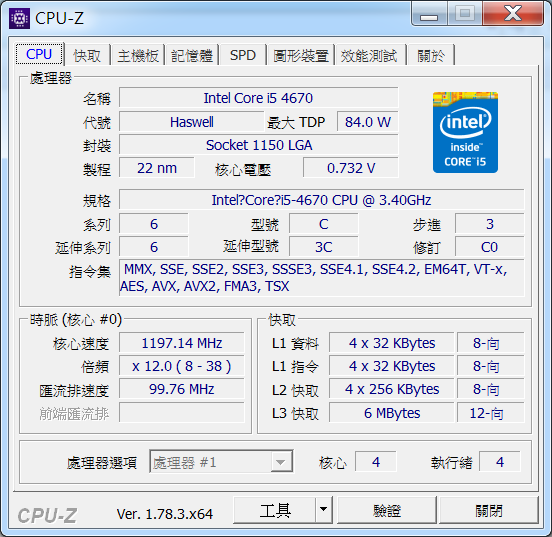
Task: Close the CPU-Z window with X
Action: click(513, 14)
